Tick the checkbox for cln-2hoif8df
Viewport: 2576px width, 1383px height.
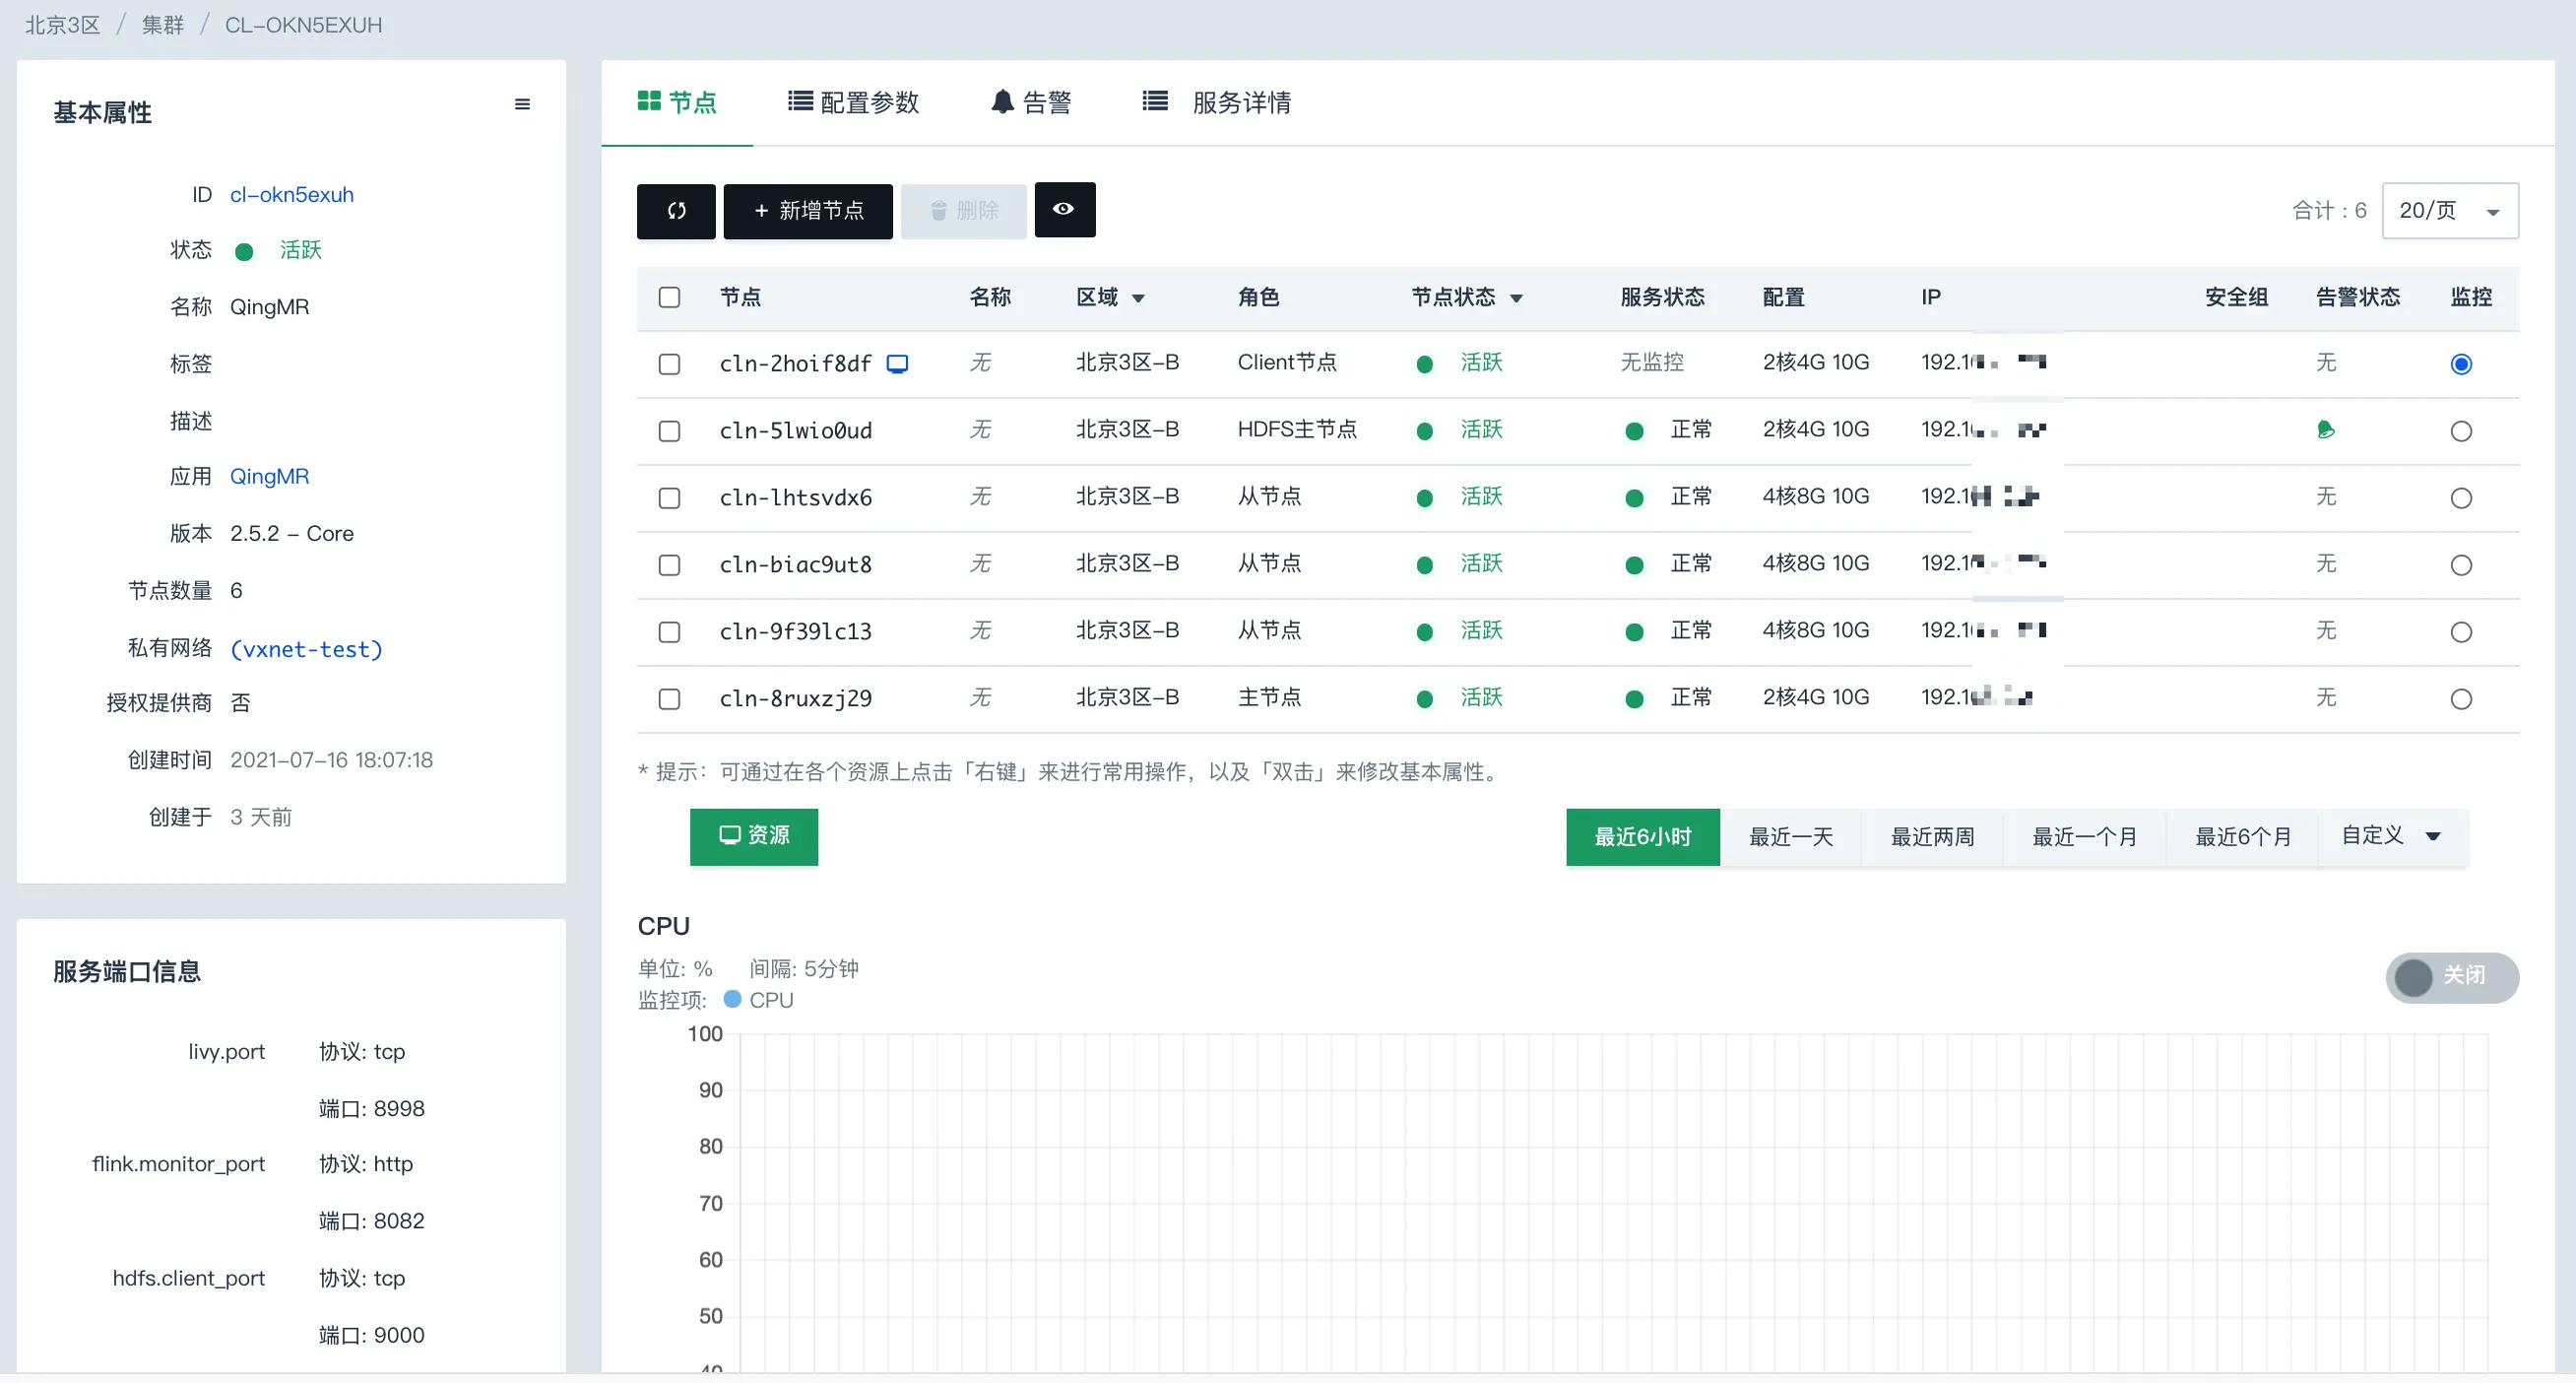[x=669, y=364]
